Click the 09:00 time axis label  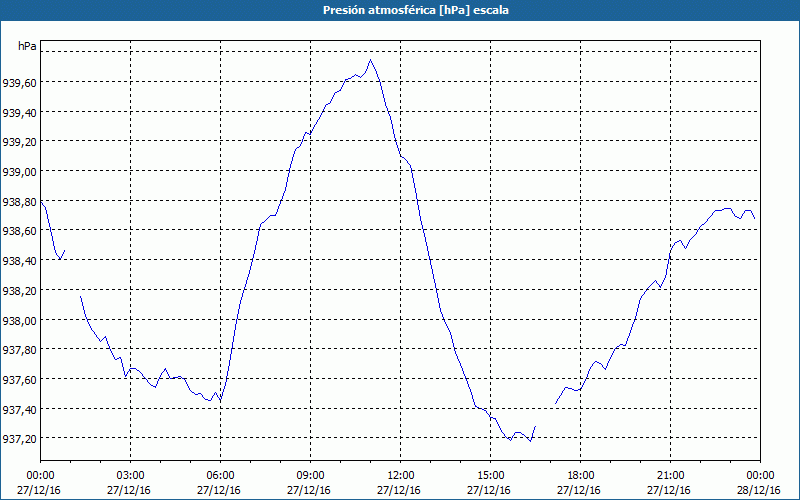click(310, 476)
